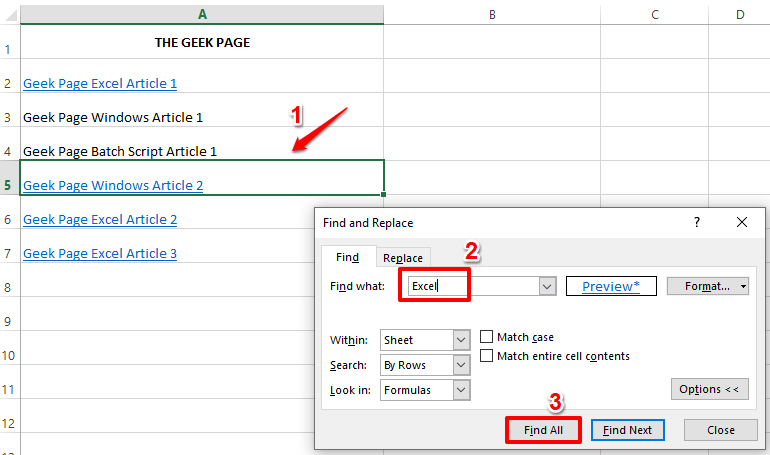This screenshot has width=770, height=455.
Task: Open the Search dropdown showing By Rows
Action: (461, 365)
